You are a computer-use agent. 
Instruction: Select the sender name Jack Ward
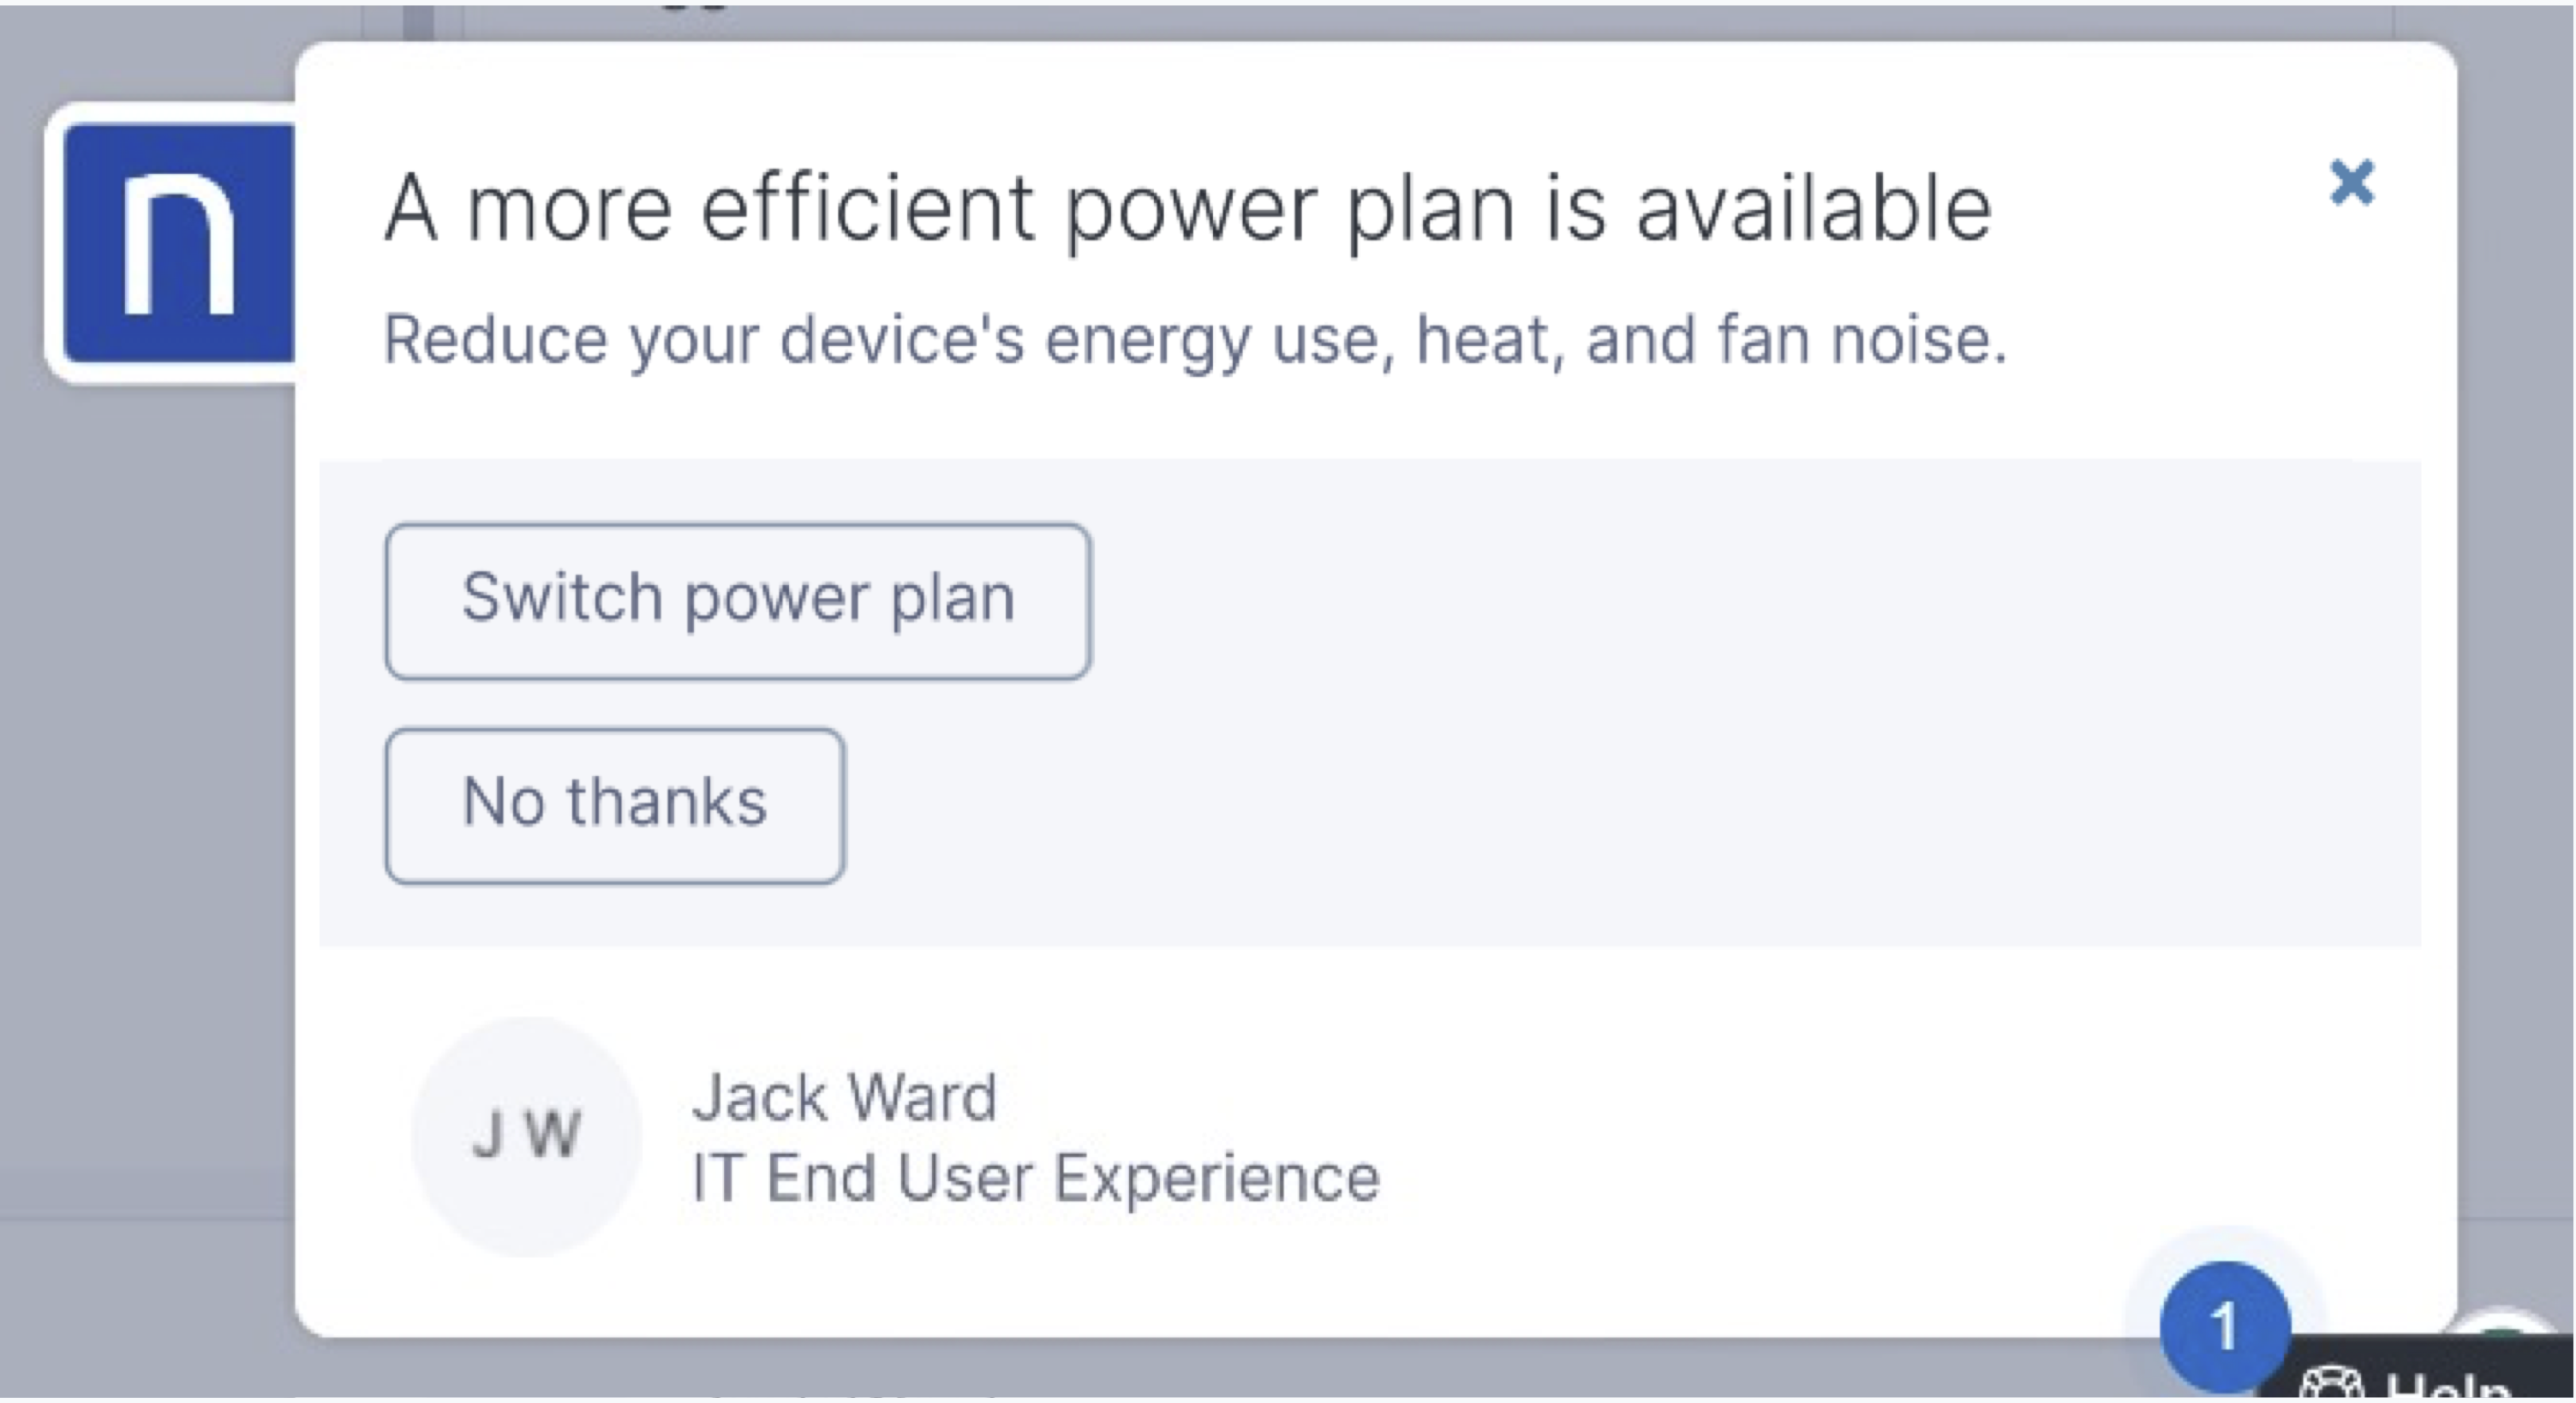[x=845, y=1097]
